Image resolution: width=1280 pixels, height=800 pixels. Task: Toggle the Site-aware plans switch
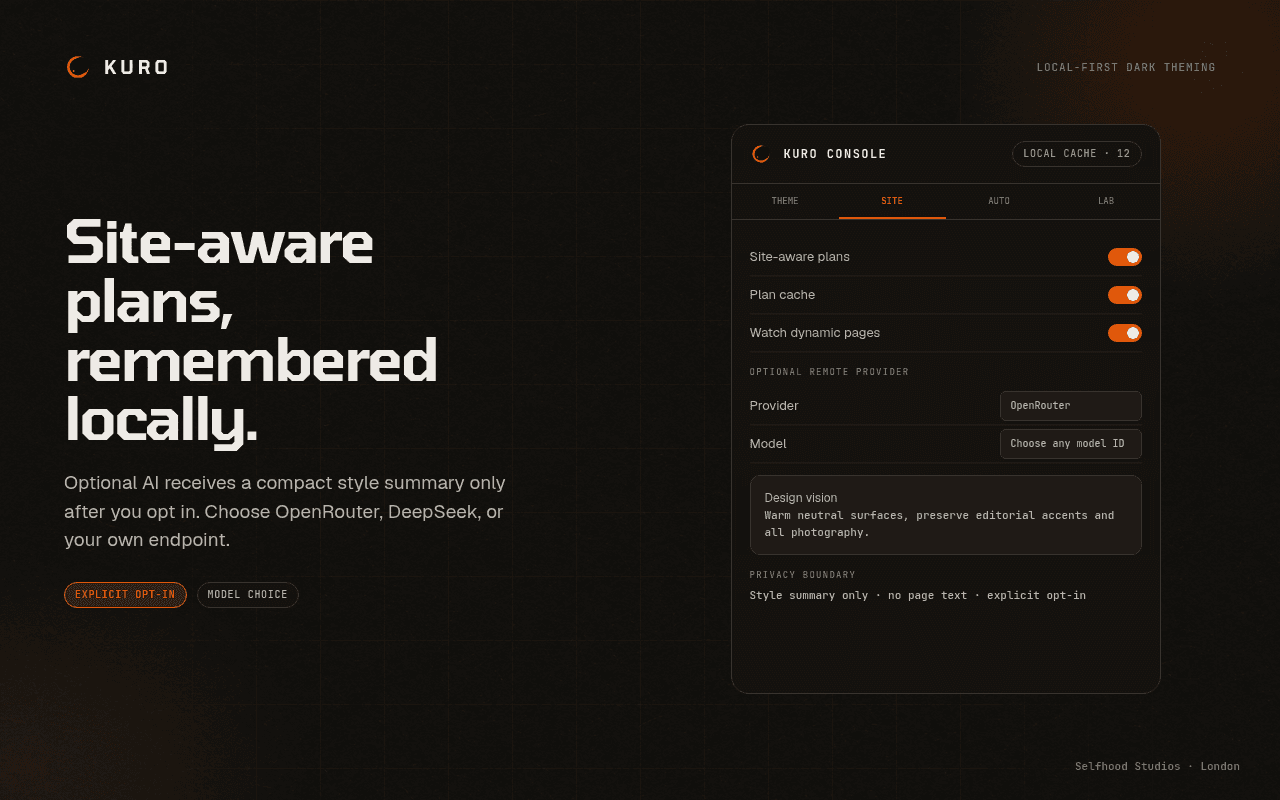point(1124,257)
